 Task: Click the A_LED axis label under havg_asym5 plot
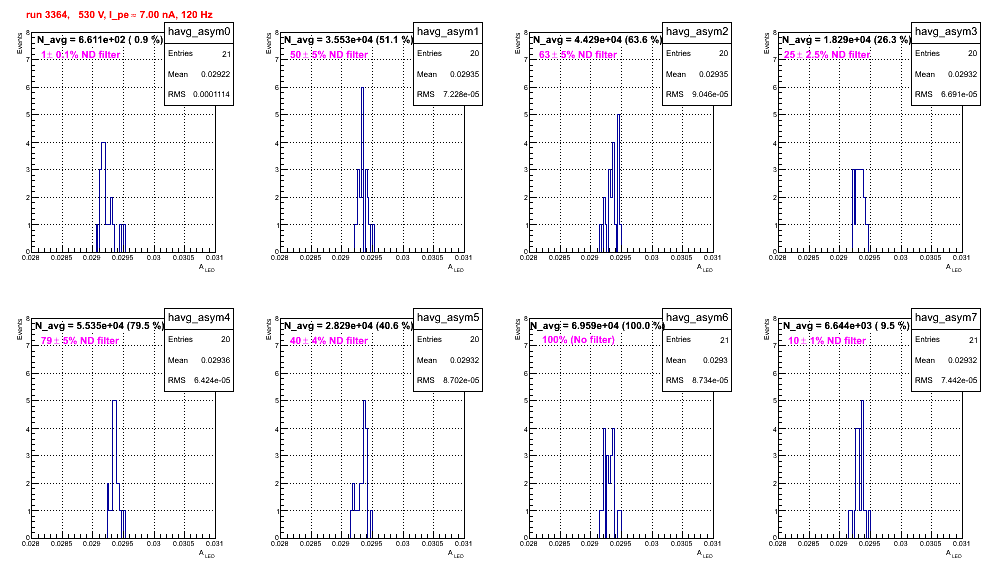tap(456, 554)
